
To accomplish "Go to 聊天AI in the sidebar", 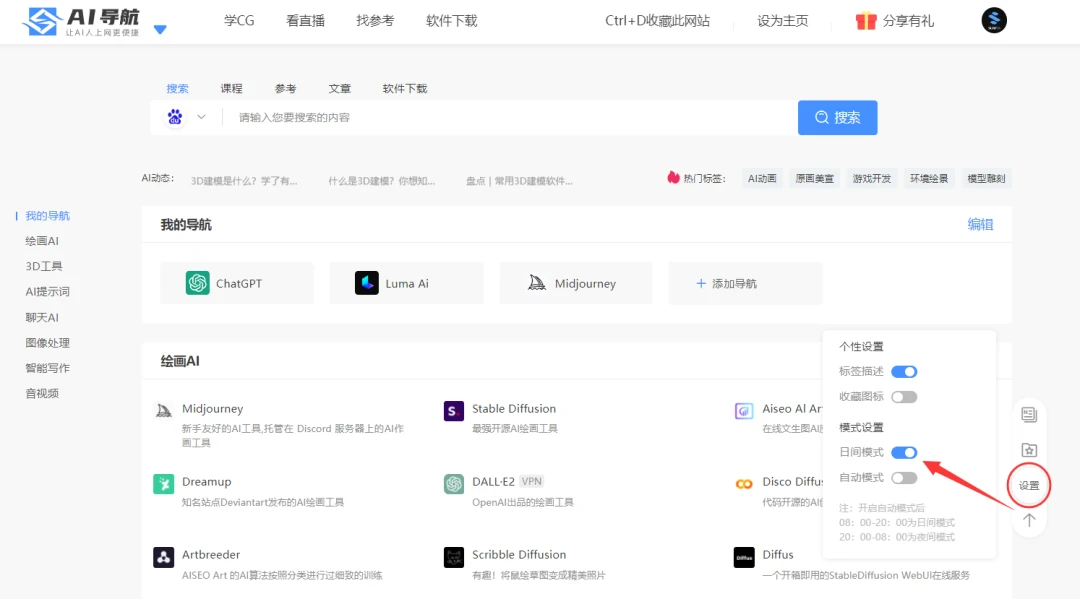I will (42, 317).
